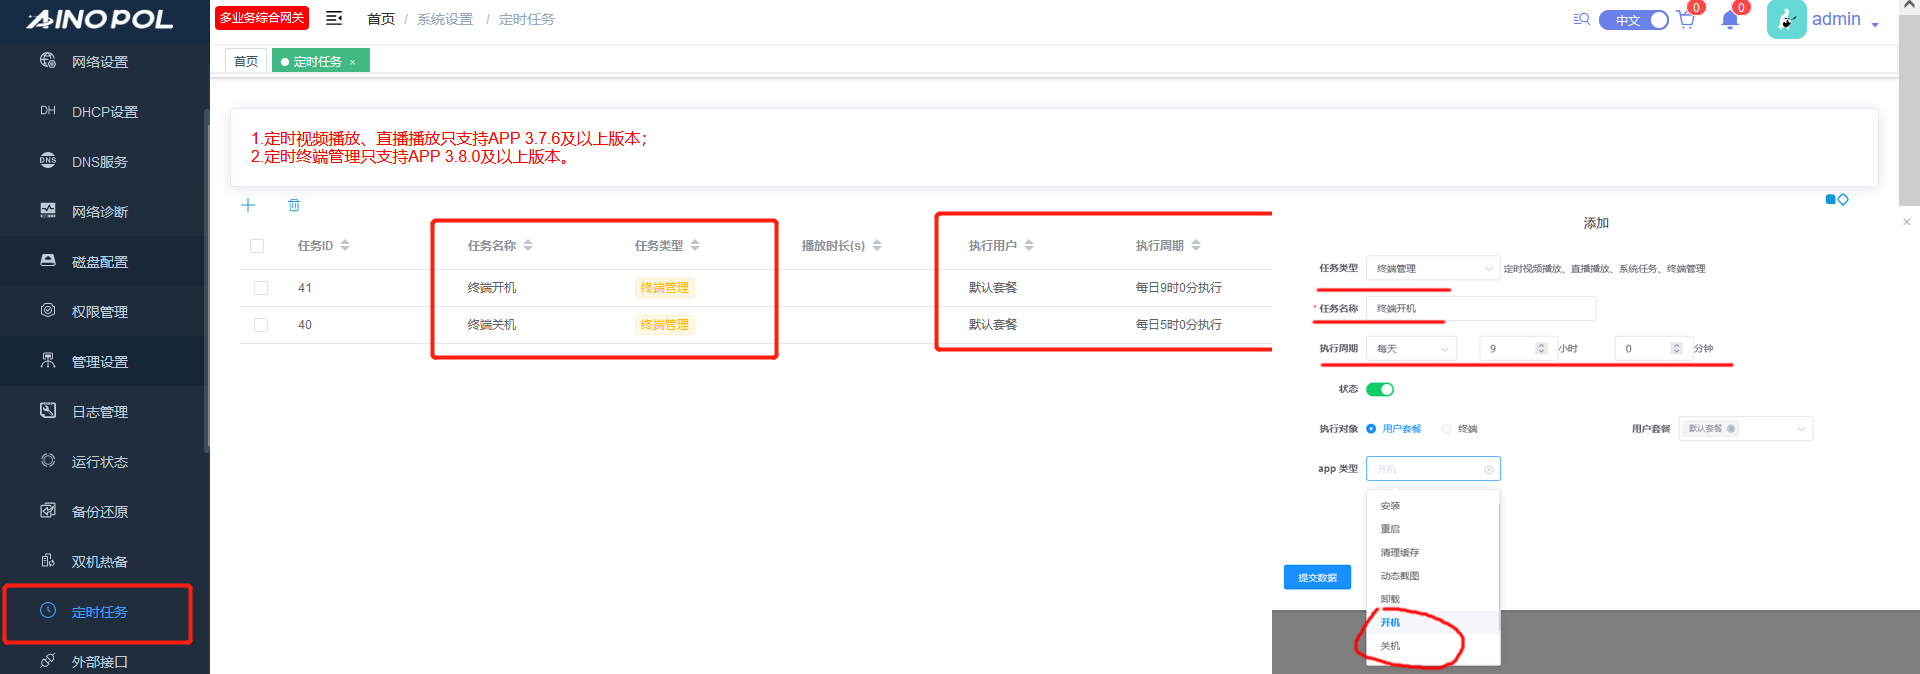The height and width of the screenshot is (674, 1920).
Task: Click the 提交数据 button
Action: [x=1317, y=577]
